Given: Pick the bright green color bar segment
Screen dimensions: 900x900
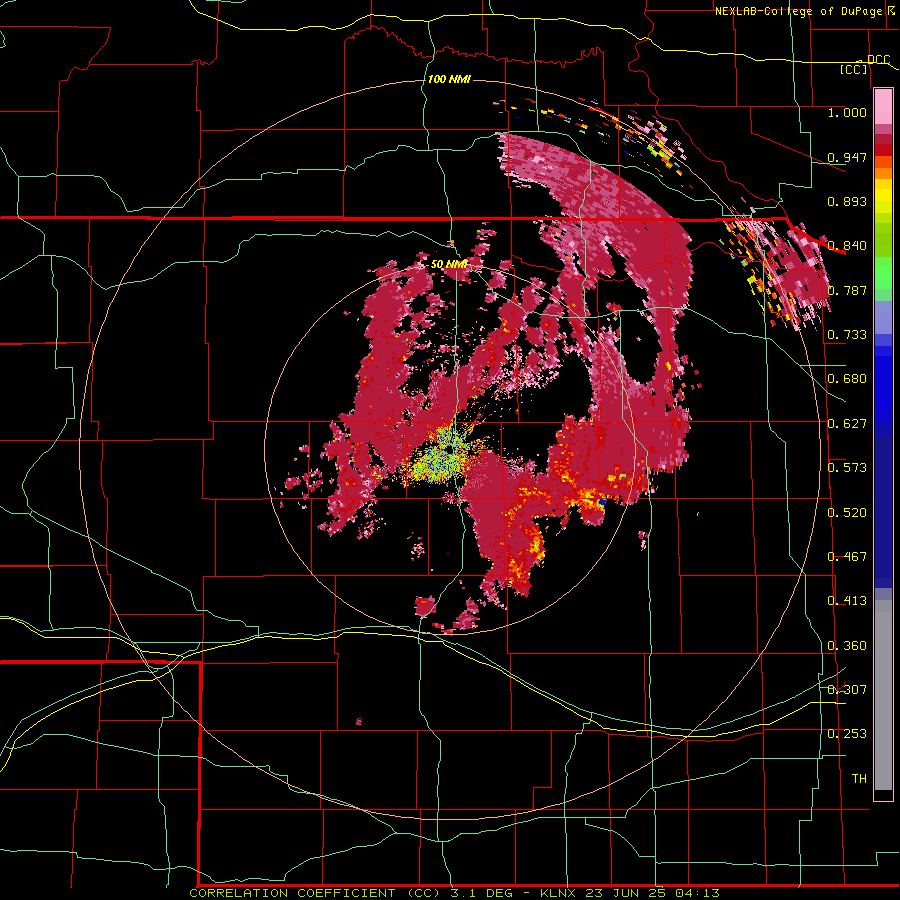Looking at the screenshot, I should pyautogui.click(x=883, y=273).
